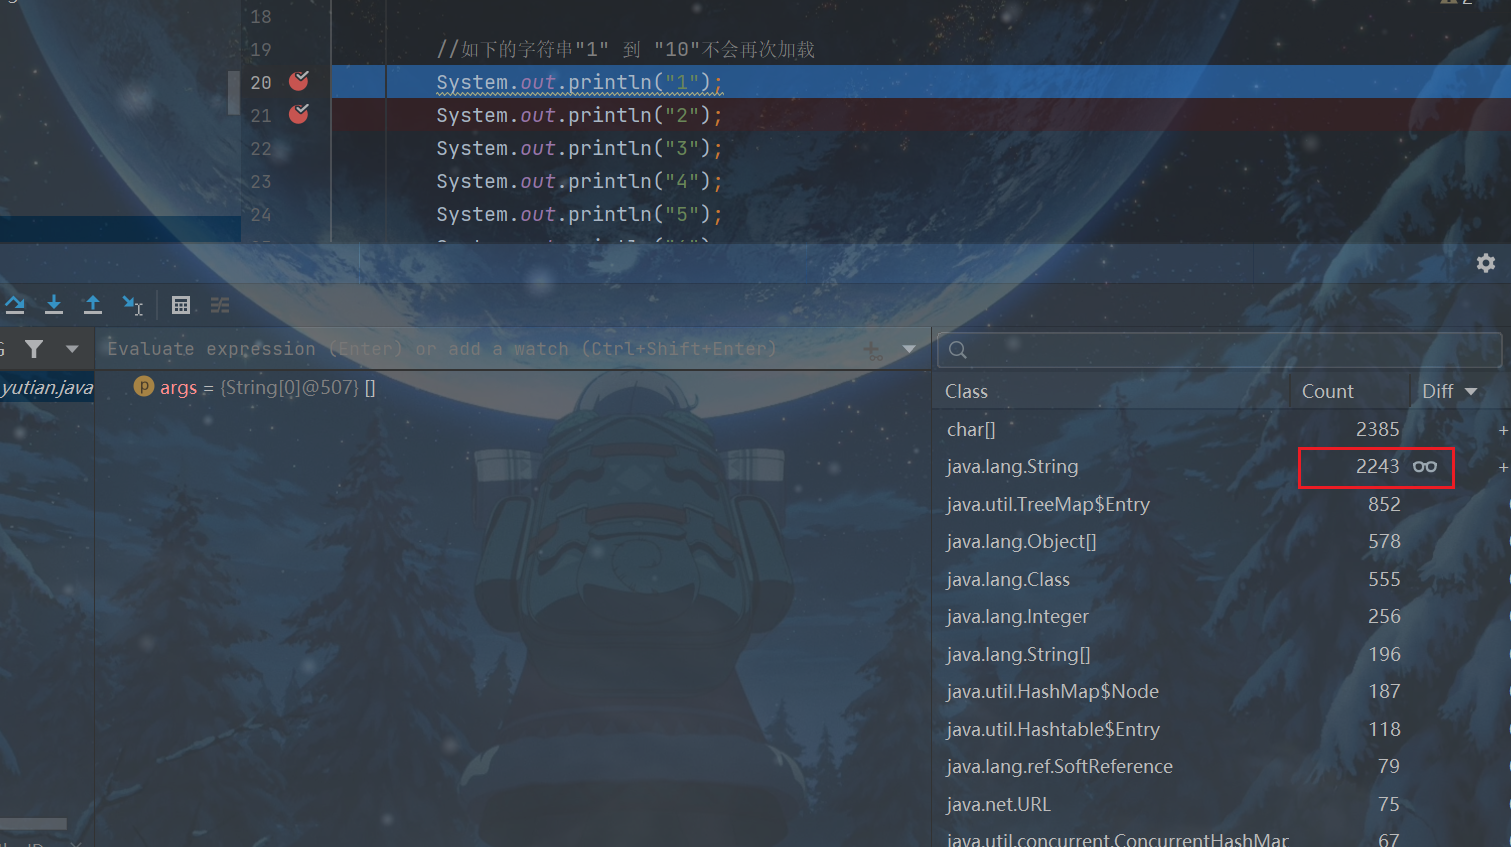Screen dimensions: 1511x847
Task: Click glasses icon beside java.lang.String count
Action: [1425, 467]
